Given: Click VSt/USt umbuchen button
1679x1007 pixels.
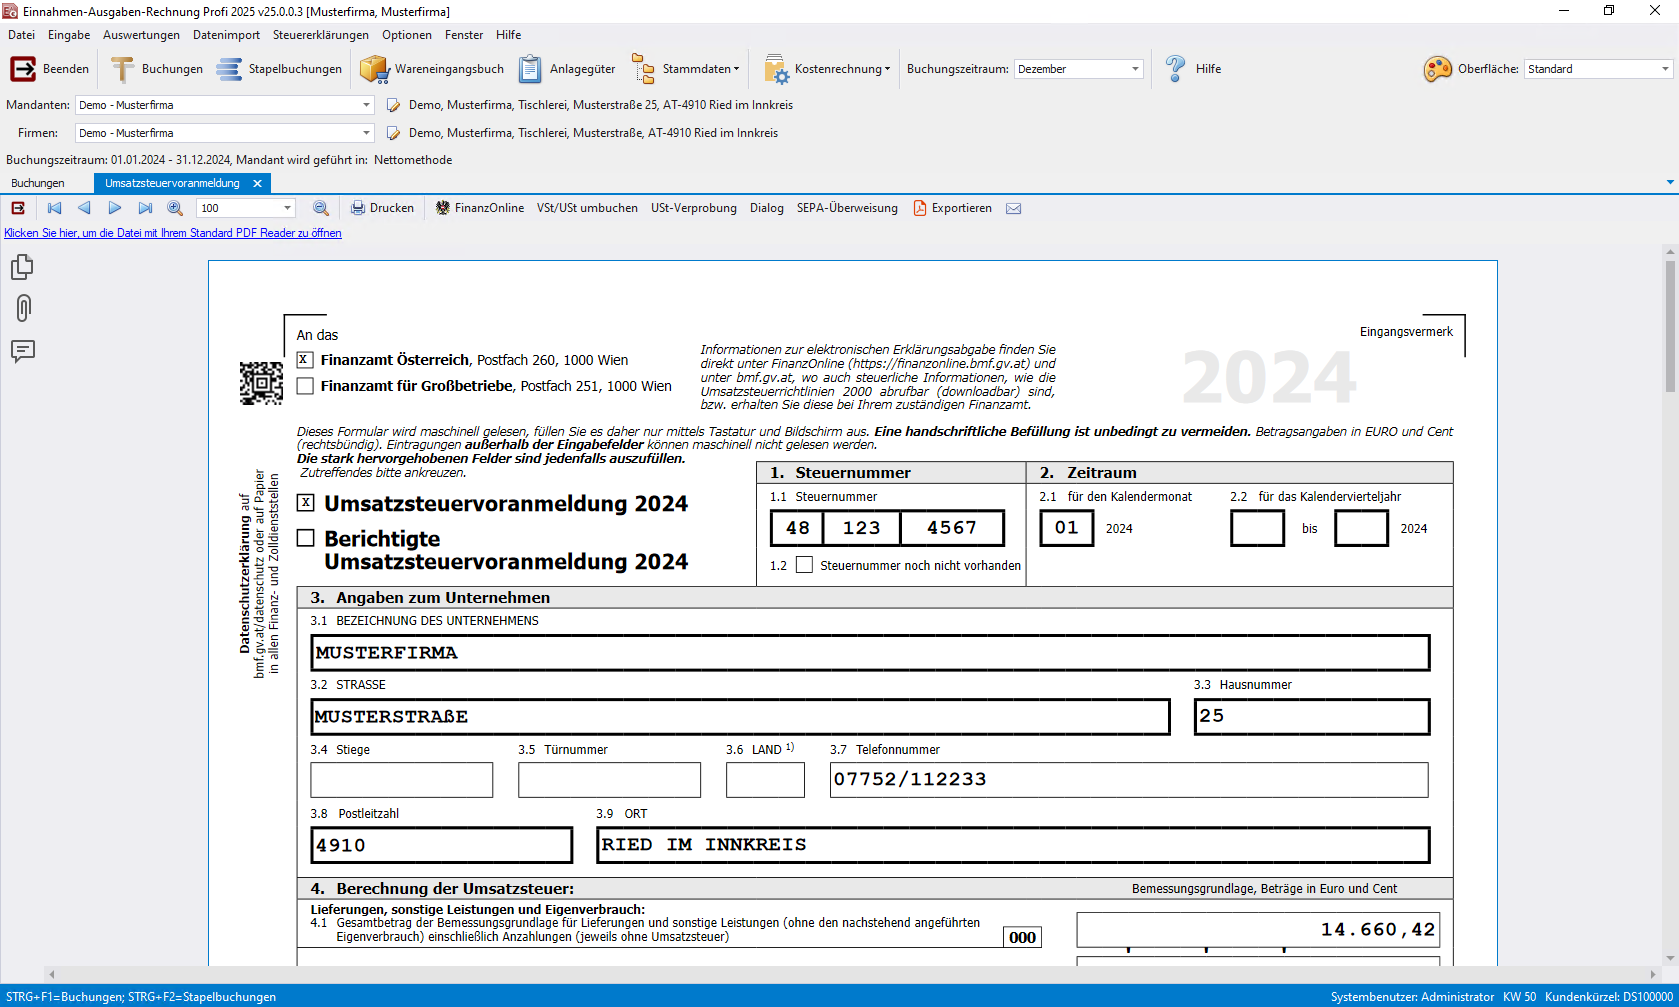Looking at the screenshot, I should tap(587, 208).
